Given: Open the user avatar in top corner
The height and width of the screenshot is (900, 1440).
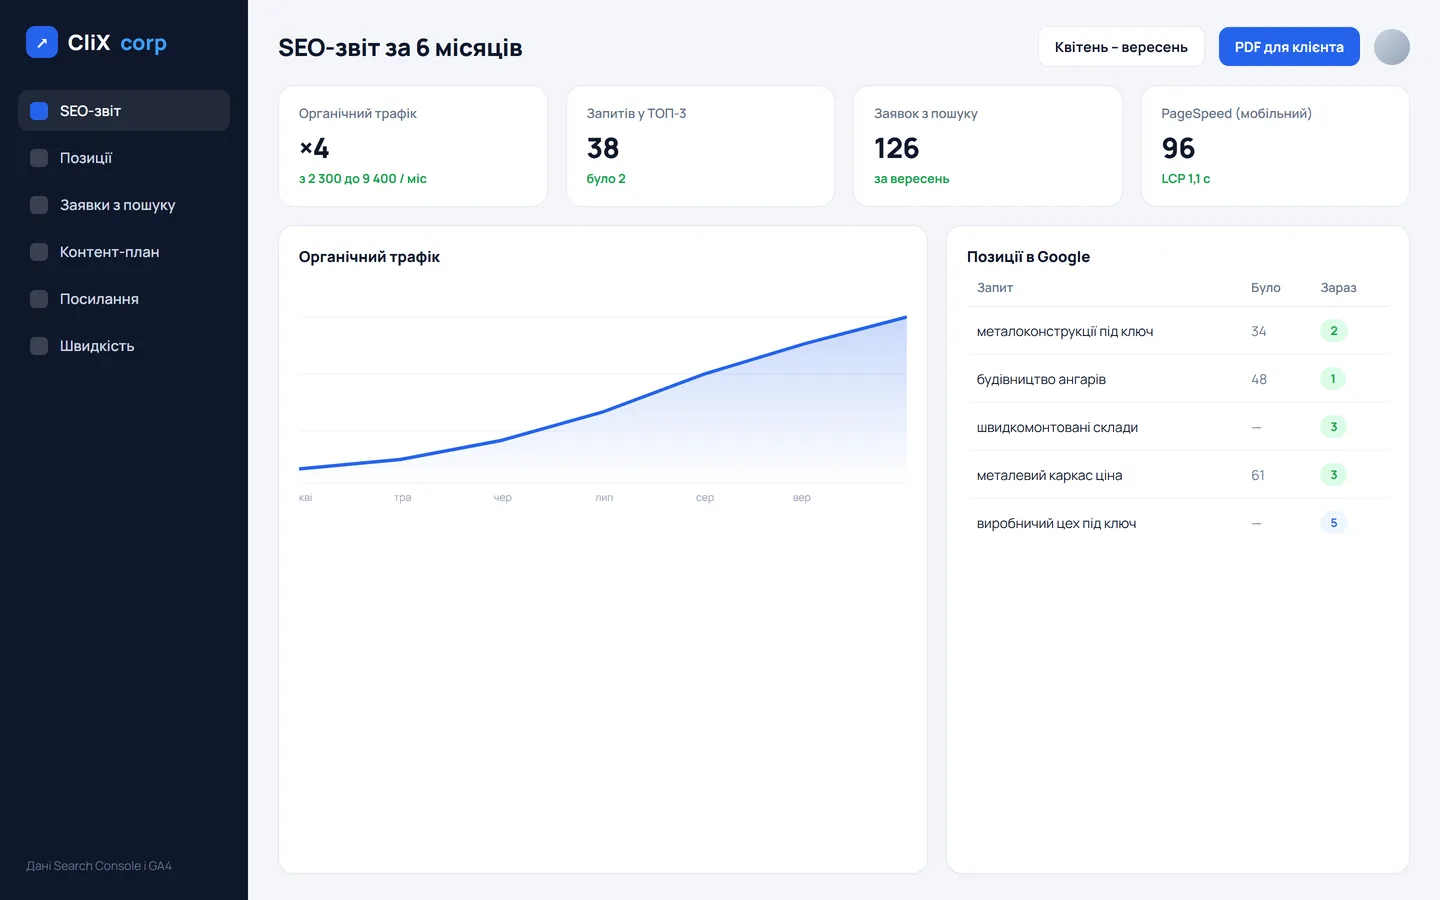Looking at the screenshot, I should point(1392,47).
